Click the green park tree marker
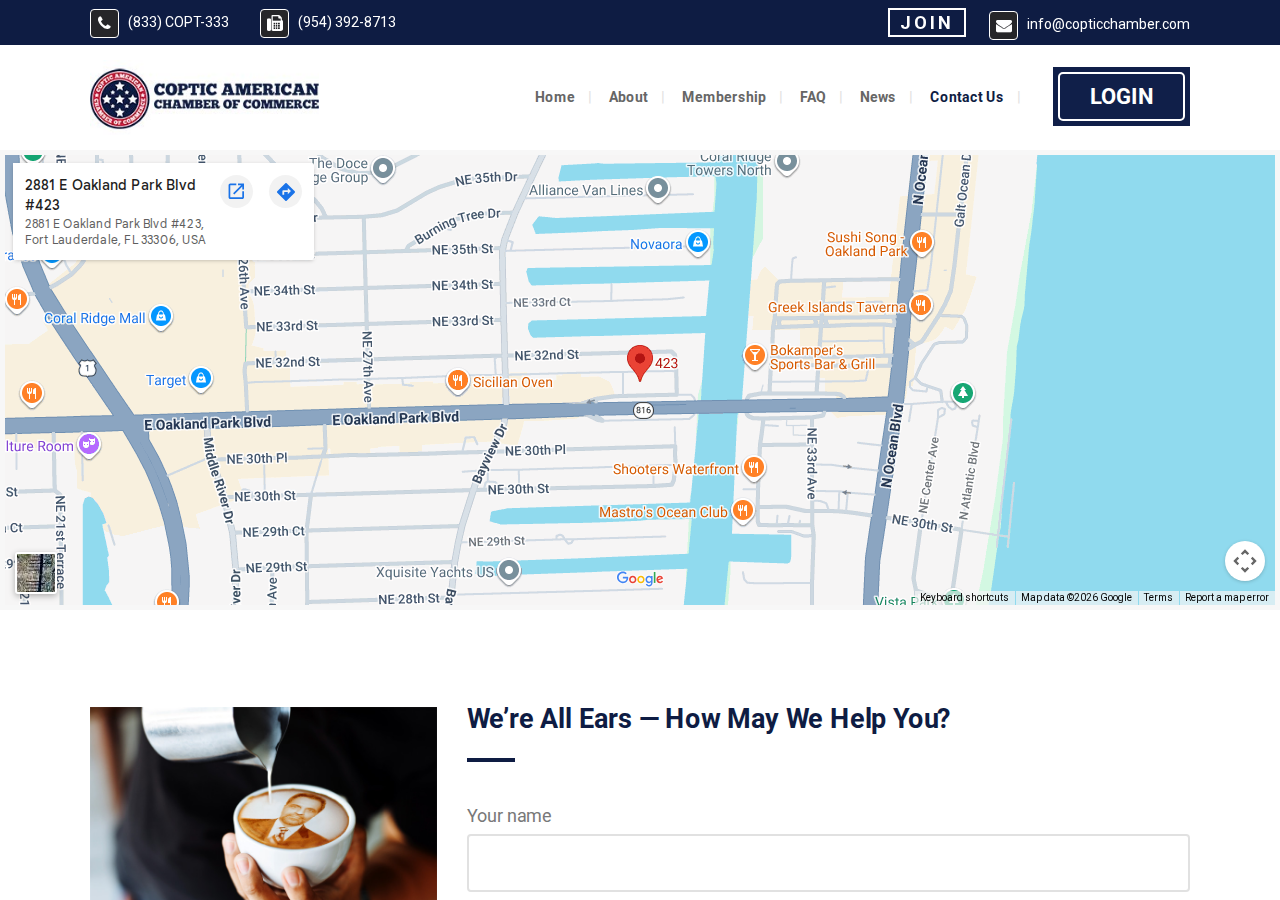Image resolution: width=1280 pixels, height=900 pixels. click(962, 393)
